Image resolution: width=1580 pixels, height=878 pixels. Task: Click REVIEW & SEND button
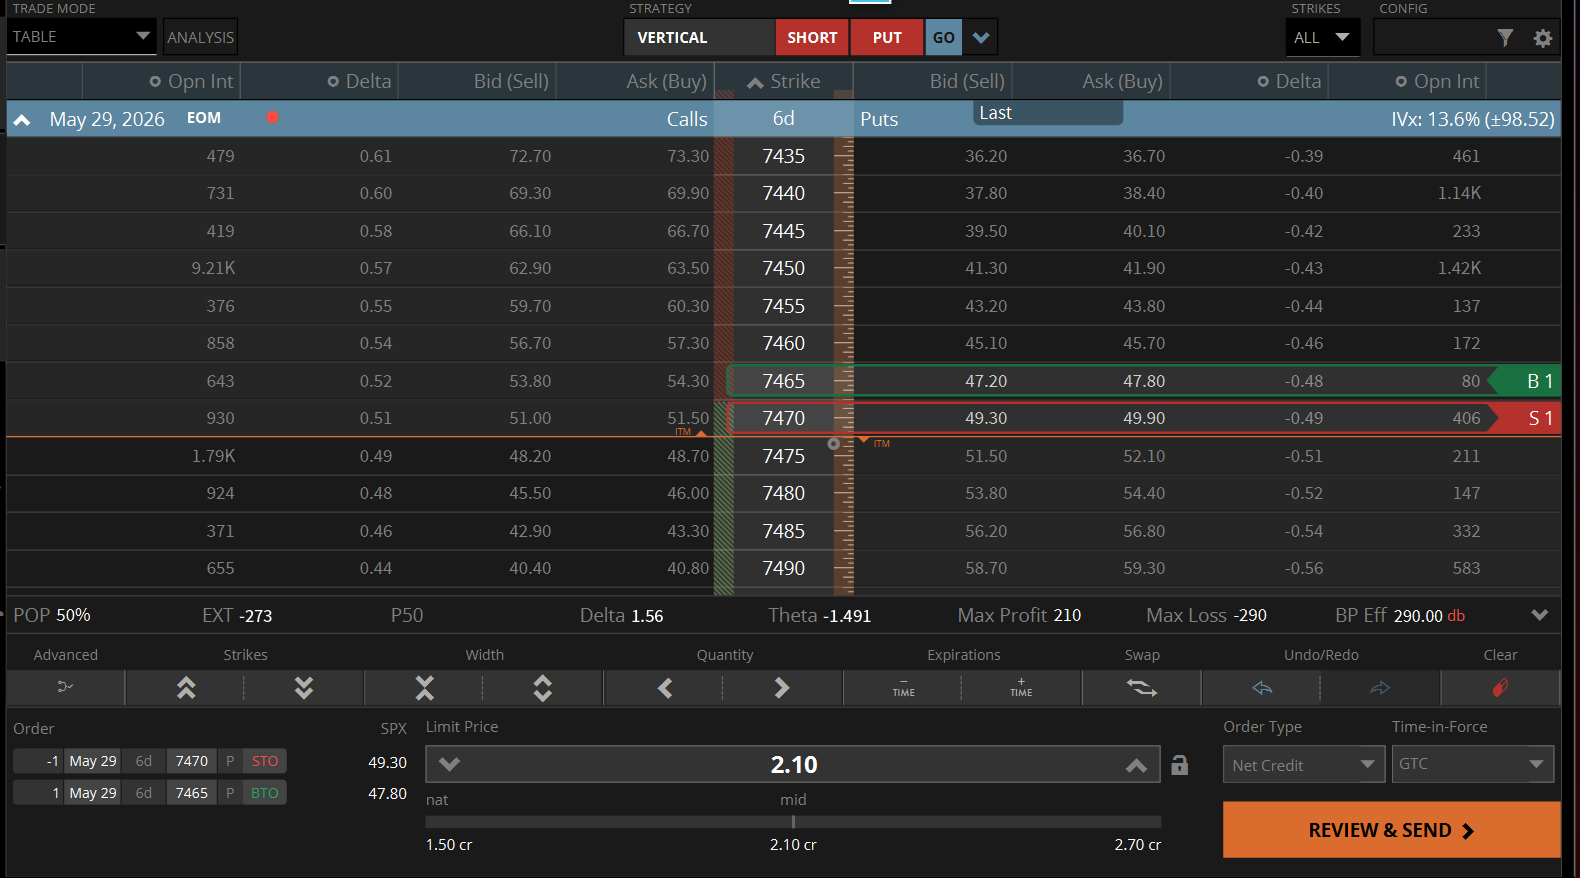pos(1391,830)
